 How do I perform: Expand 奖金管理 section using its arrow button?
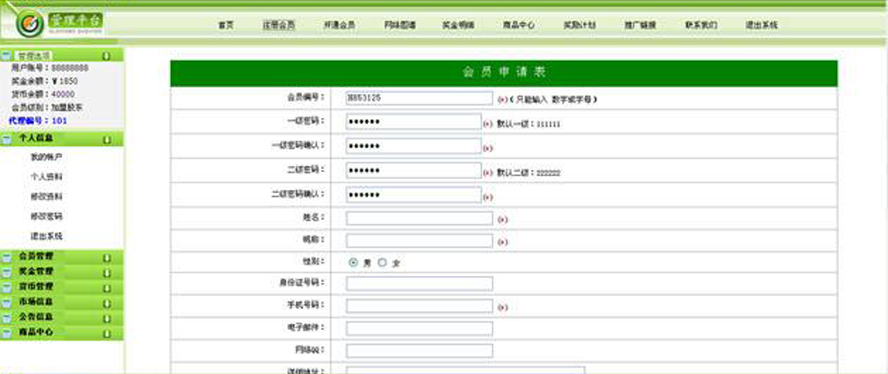click(x=106, y=273)
